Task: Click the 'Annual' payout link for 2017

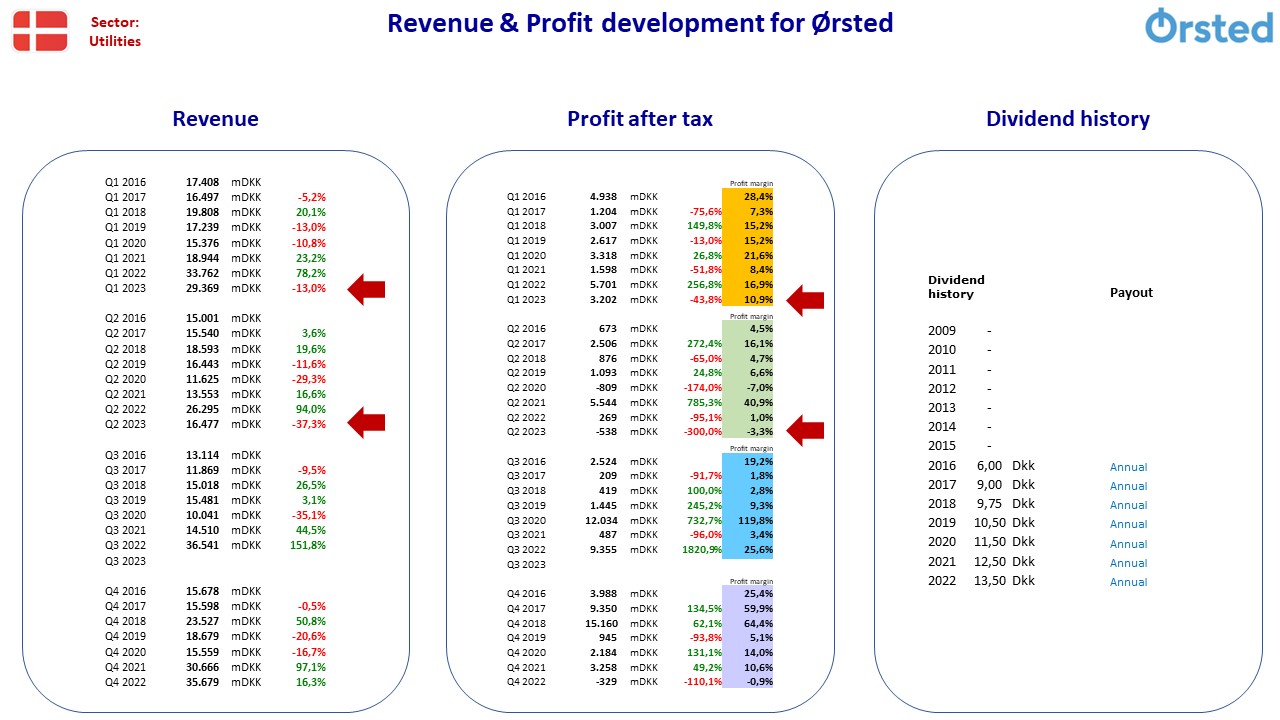Action: (1128, 486)
